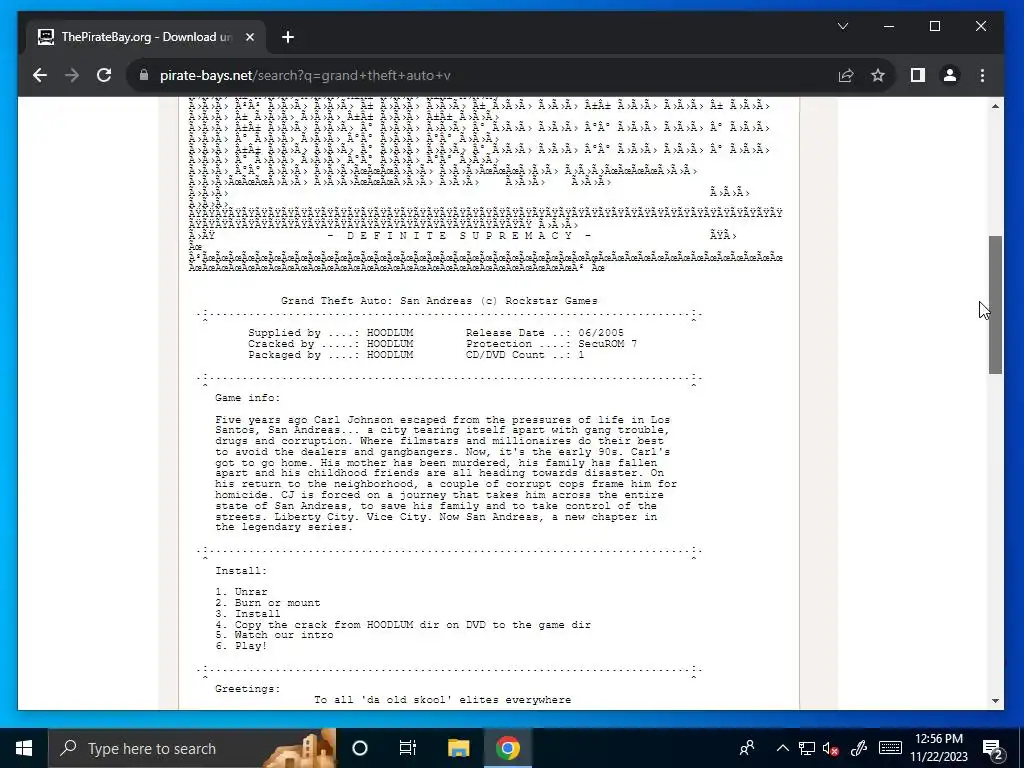This screenshot has width=1024, height=768.
Task: Open Task View
Action: (x=408, y=748)
